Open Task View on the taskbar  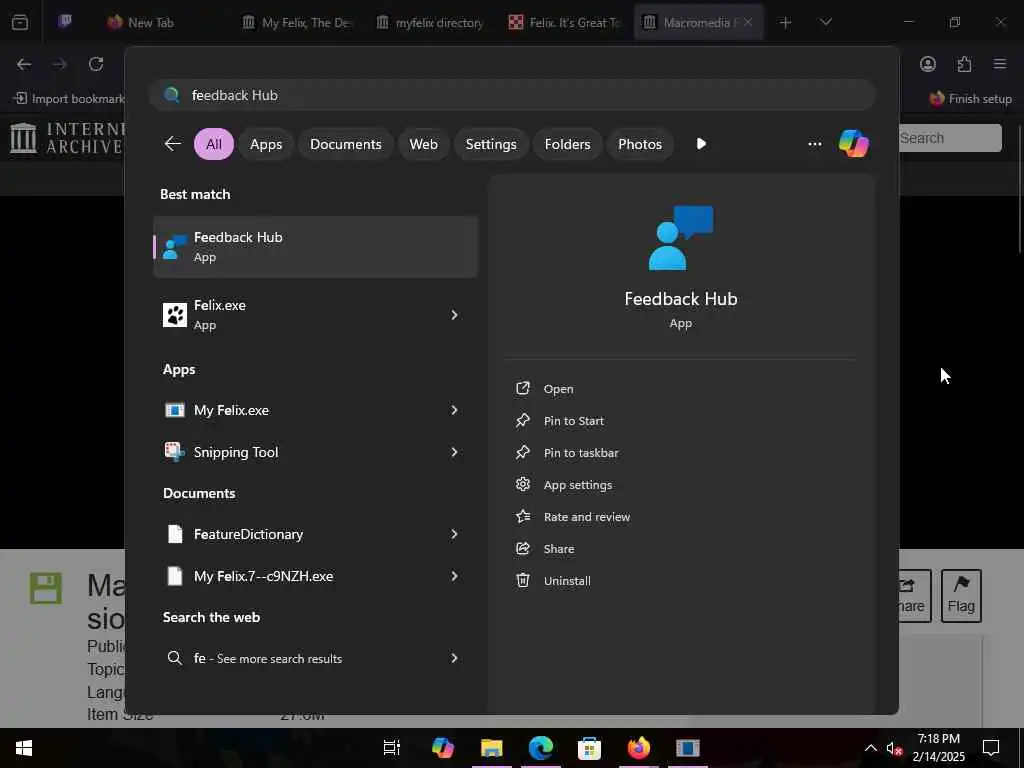391,748
